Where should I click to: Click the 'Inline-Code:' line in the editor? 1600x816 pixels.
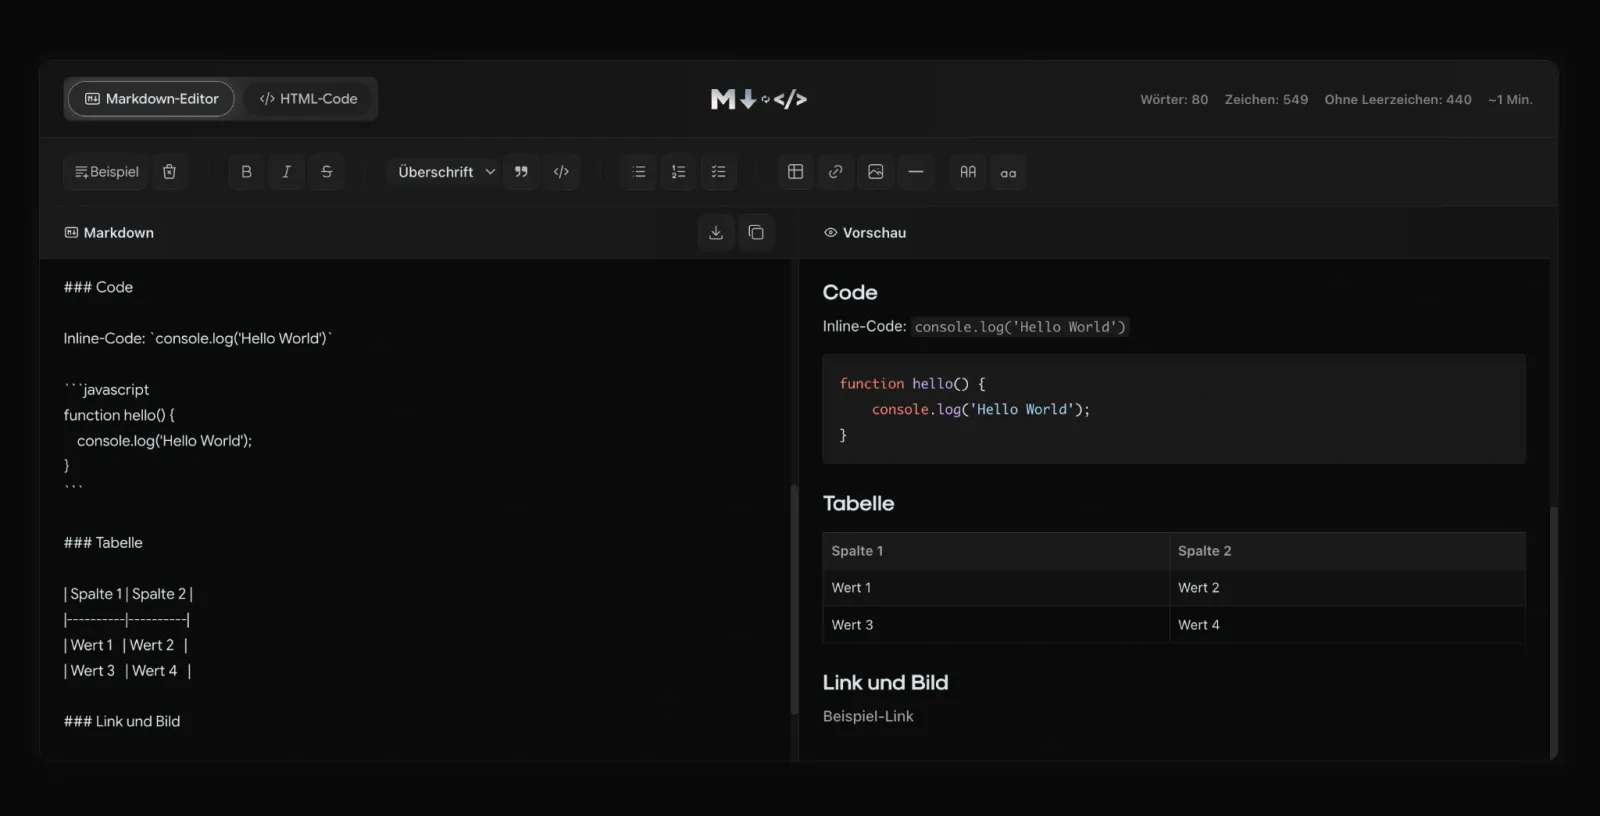tap(197, 338)
